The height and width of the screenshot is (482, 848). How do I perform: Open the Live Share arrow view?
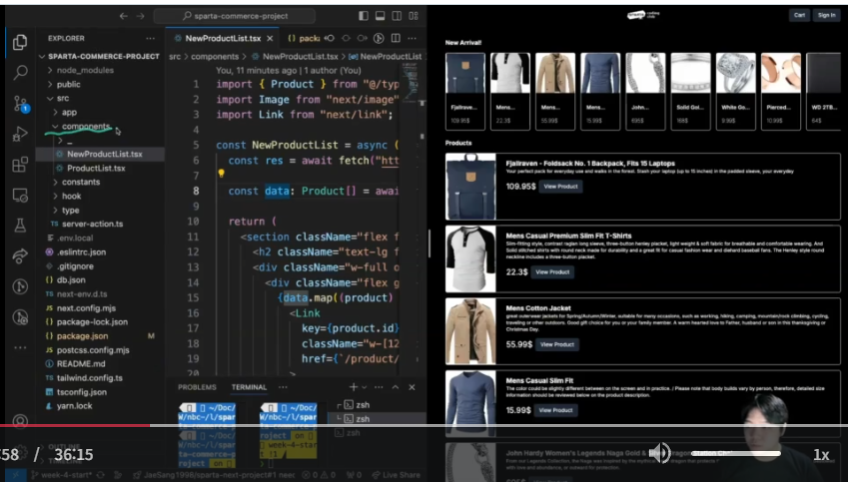(x=20, y=256)
